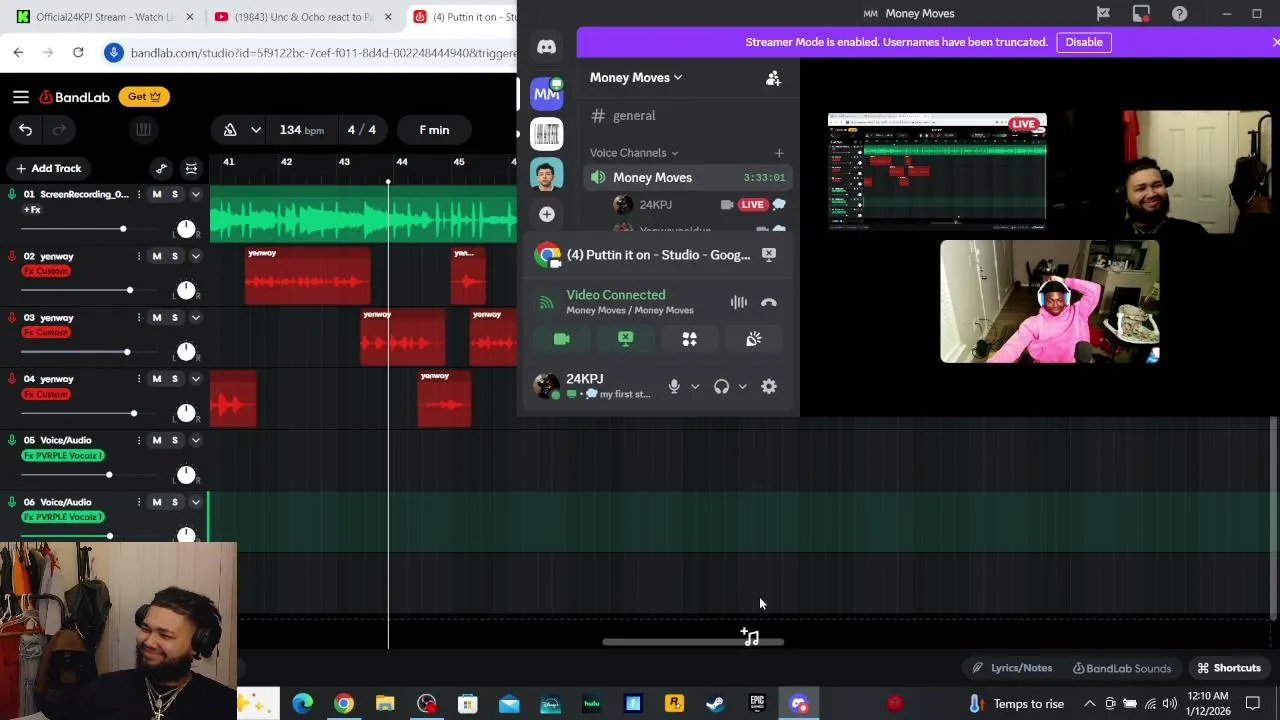Open the Discord microphone options dropdown arrow
This screenshot has height=720, width=1280.
pos(695,387)
